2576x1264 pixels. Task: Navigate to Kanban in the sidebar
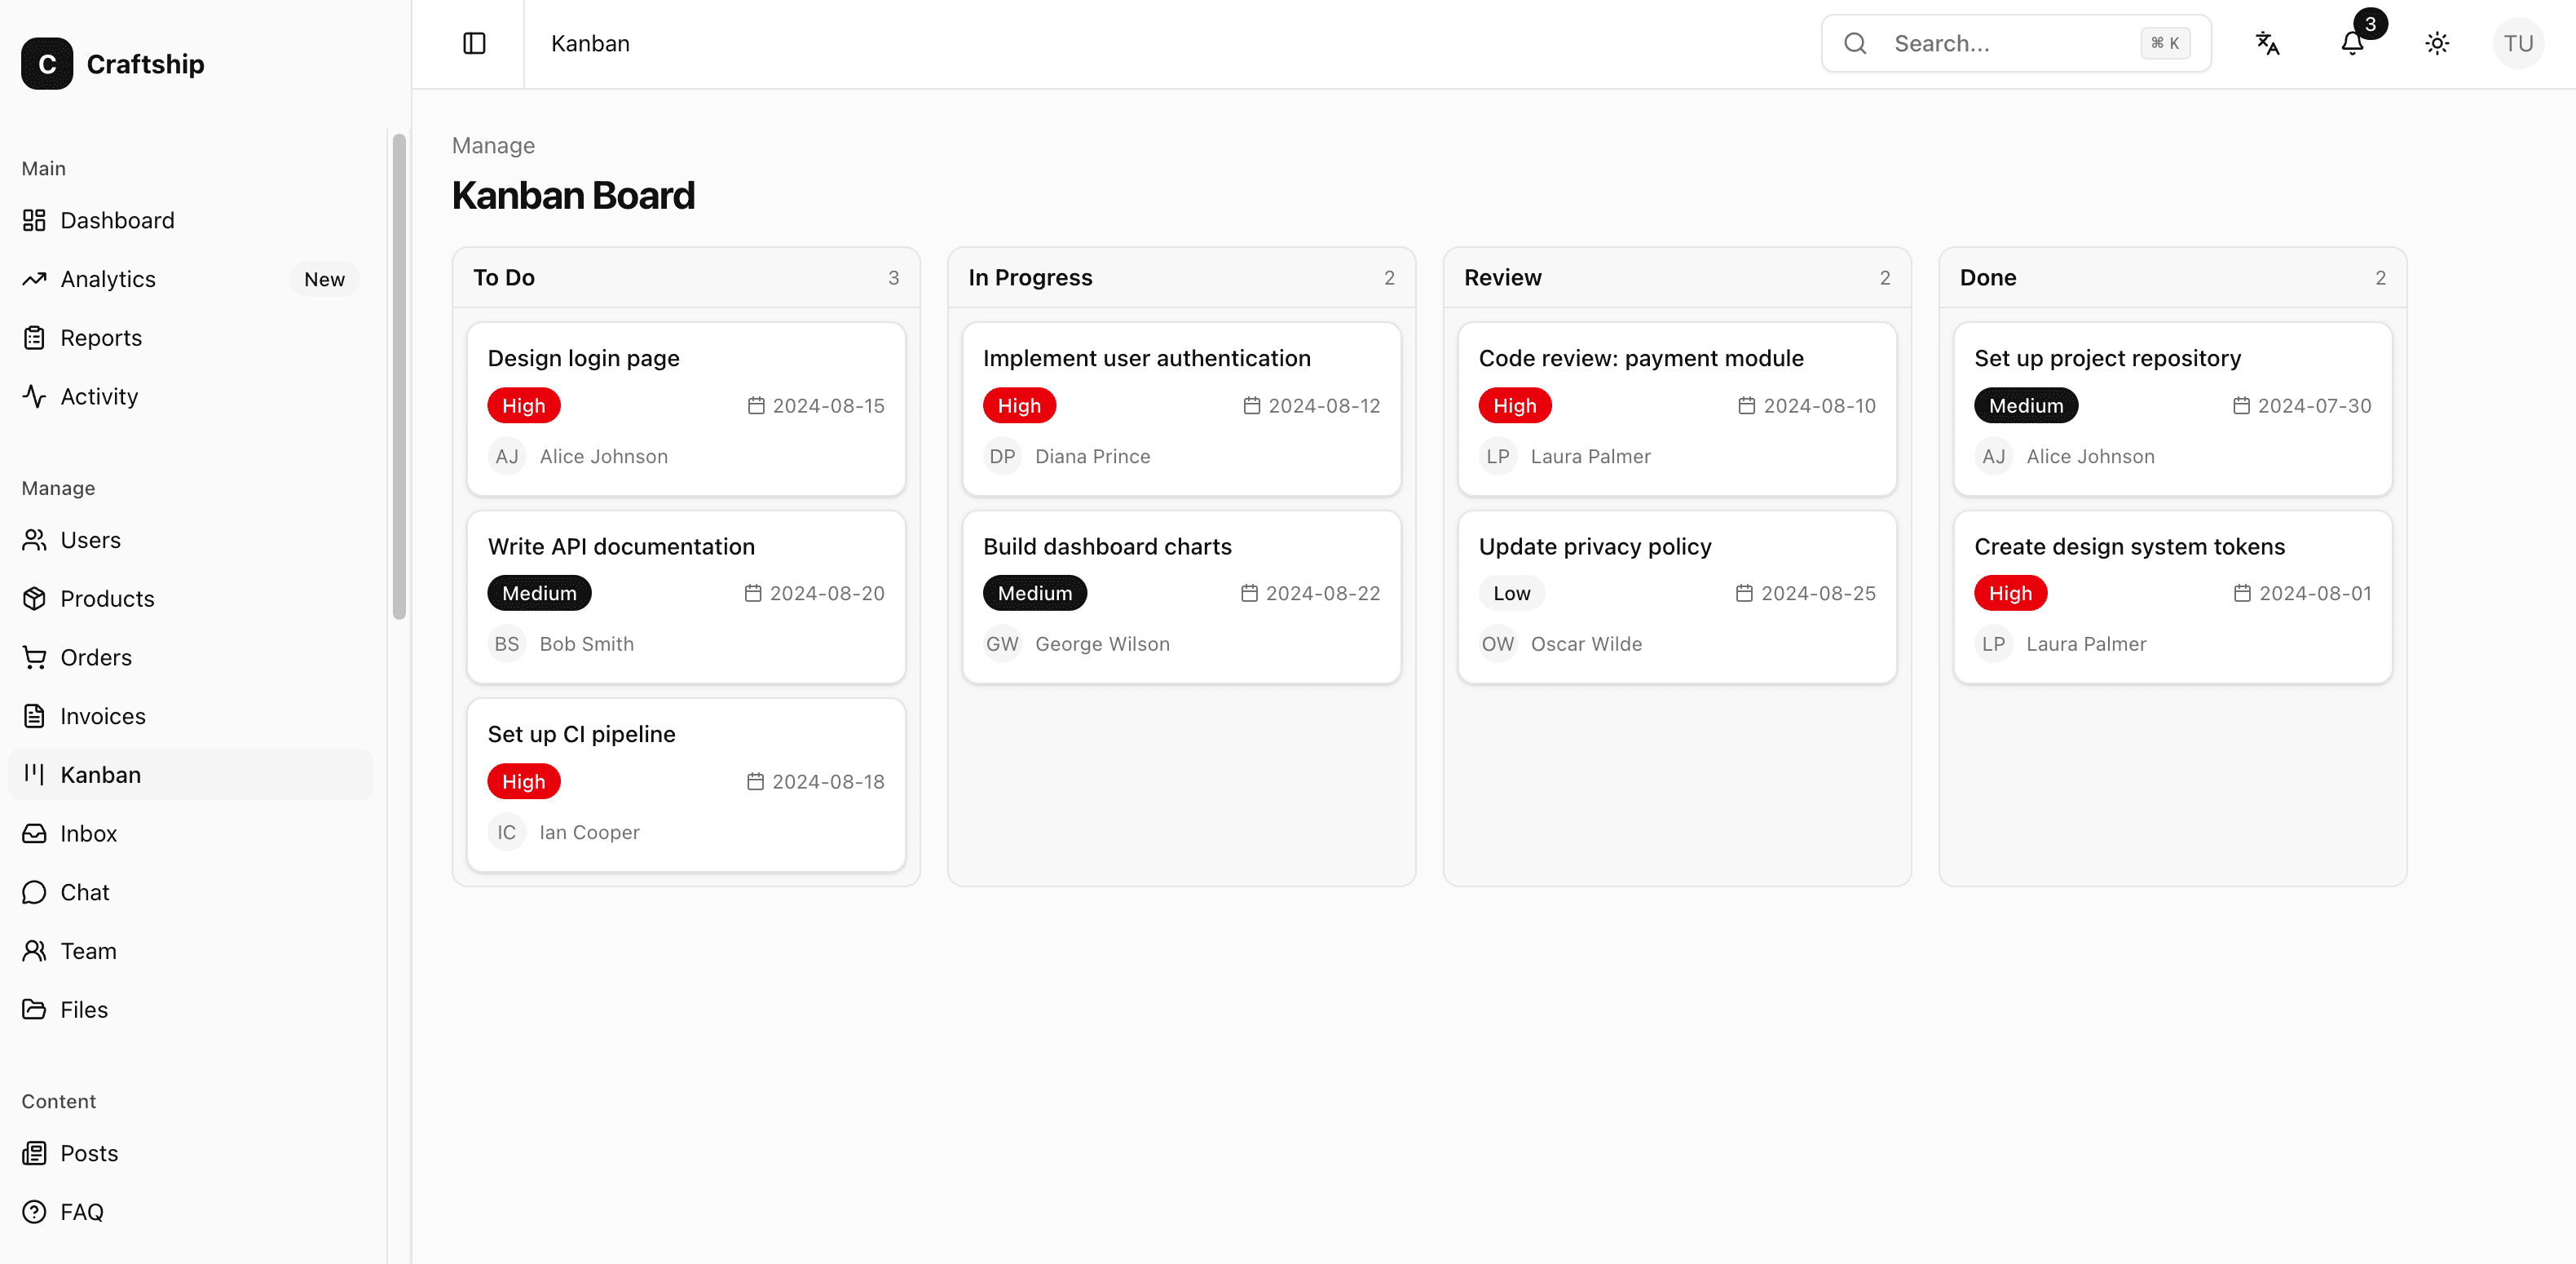tap(100, 774)
